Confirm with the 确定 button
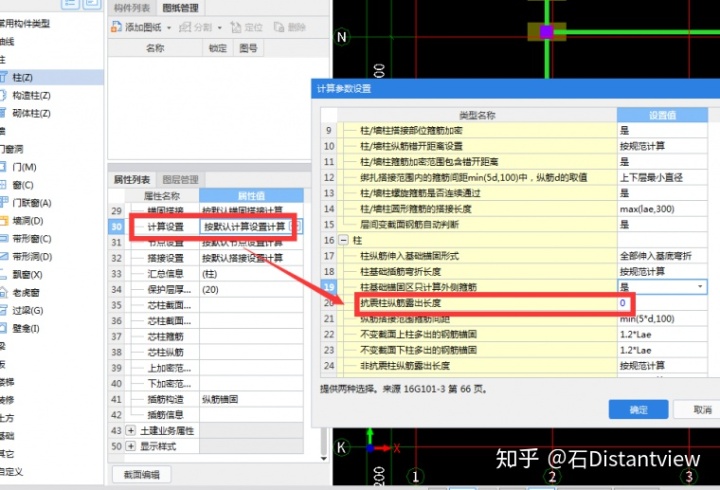The width and height of the screenshot is (720, 490). click(x=638, y=409)
